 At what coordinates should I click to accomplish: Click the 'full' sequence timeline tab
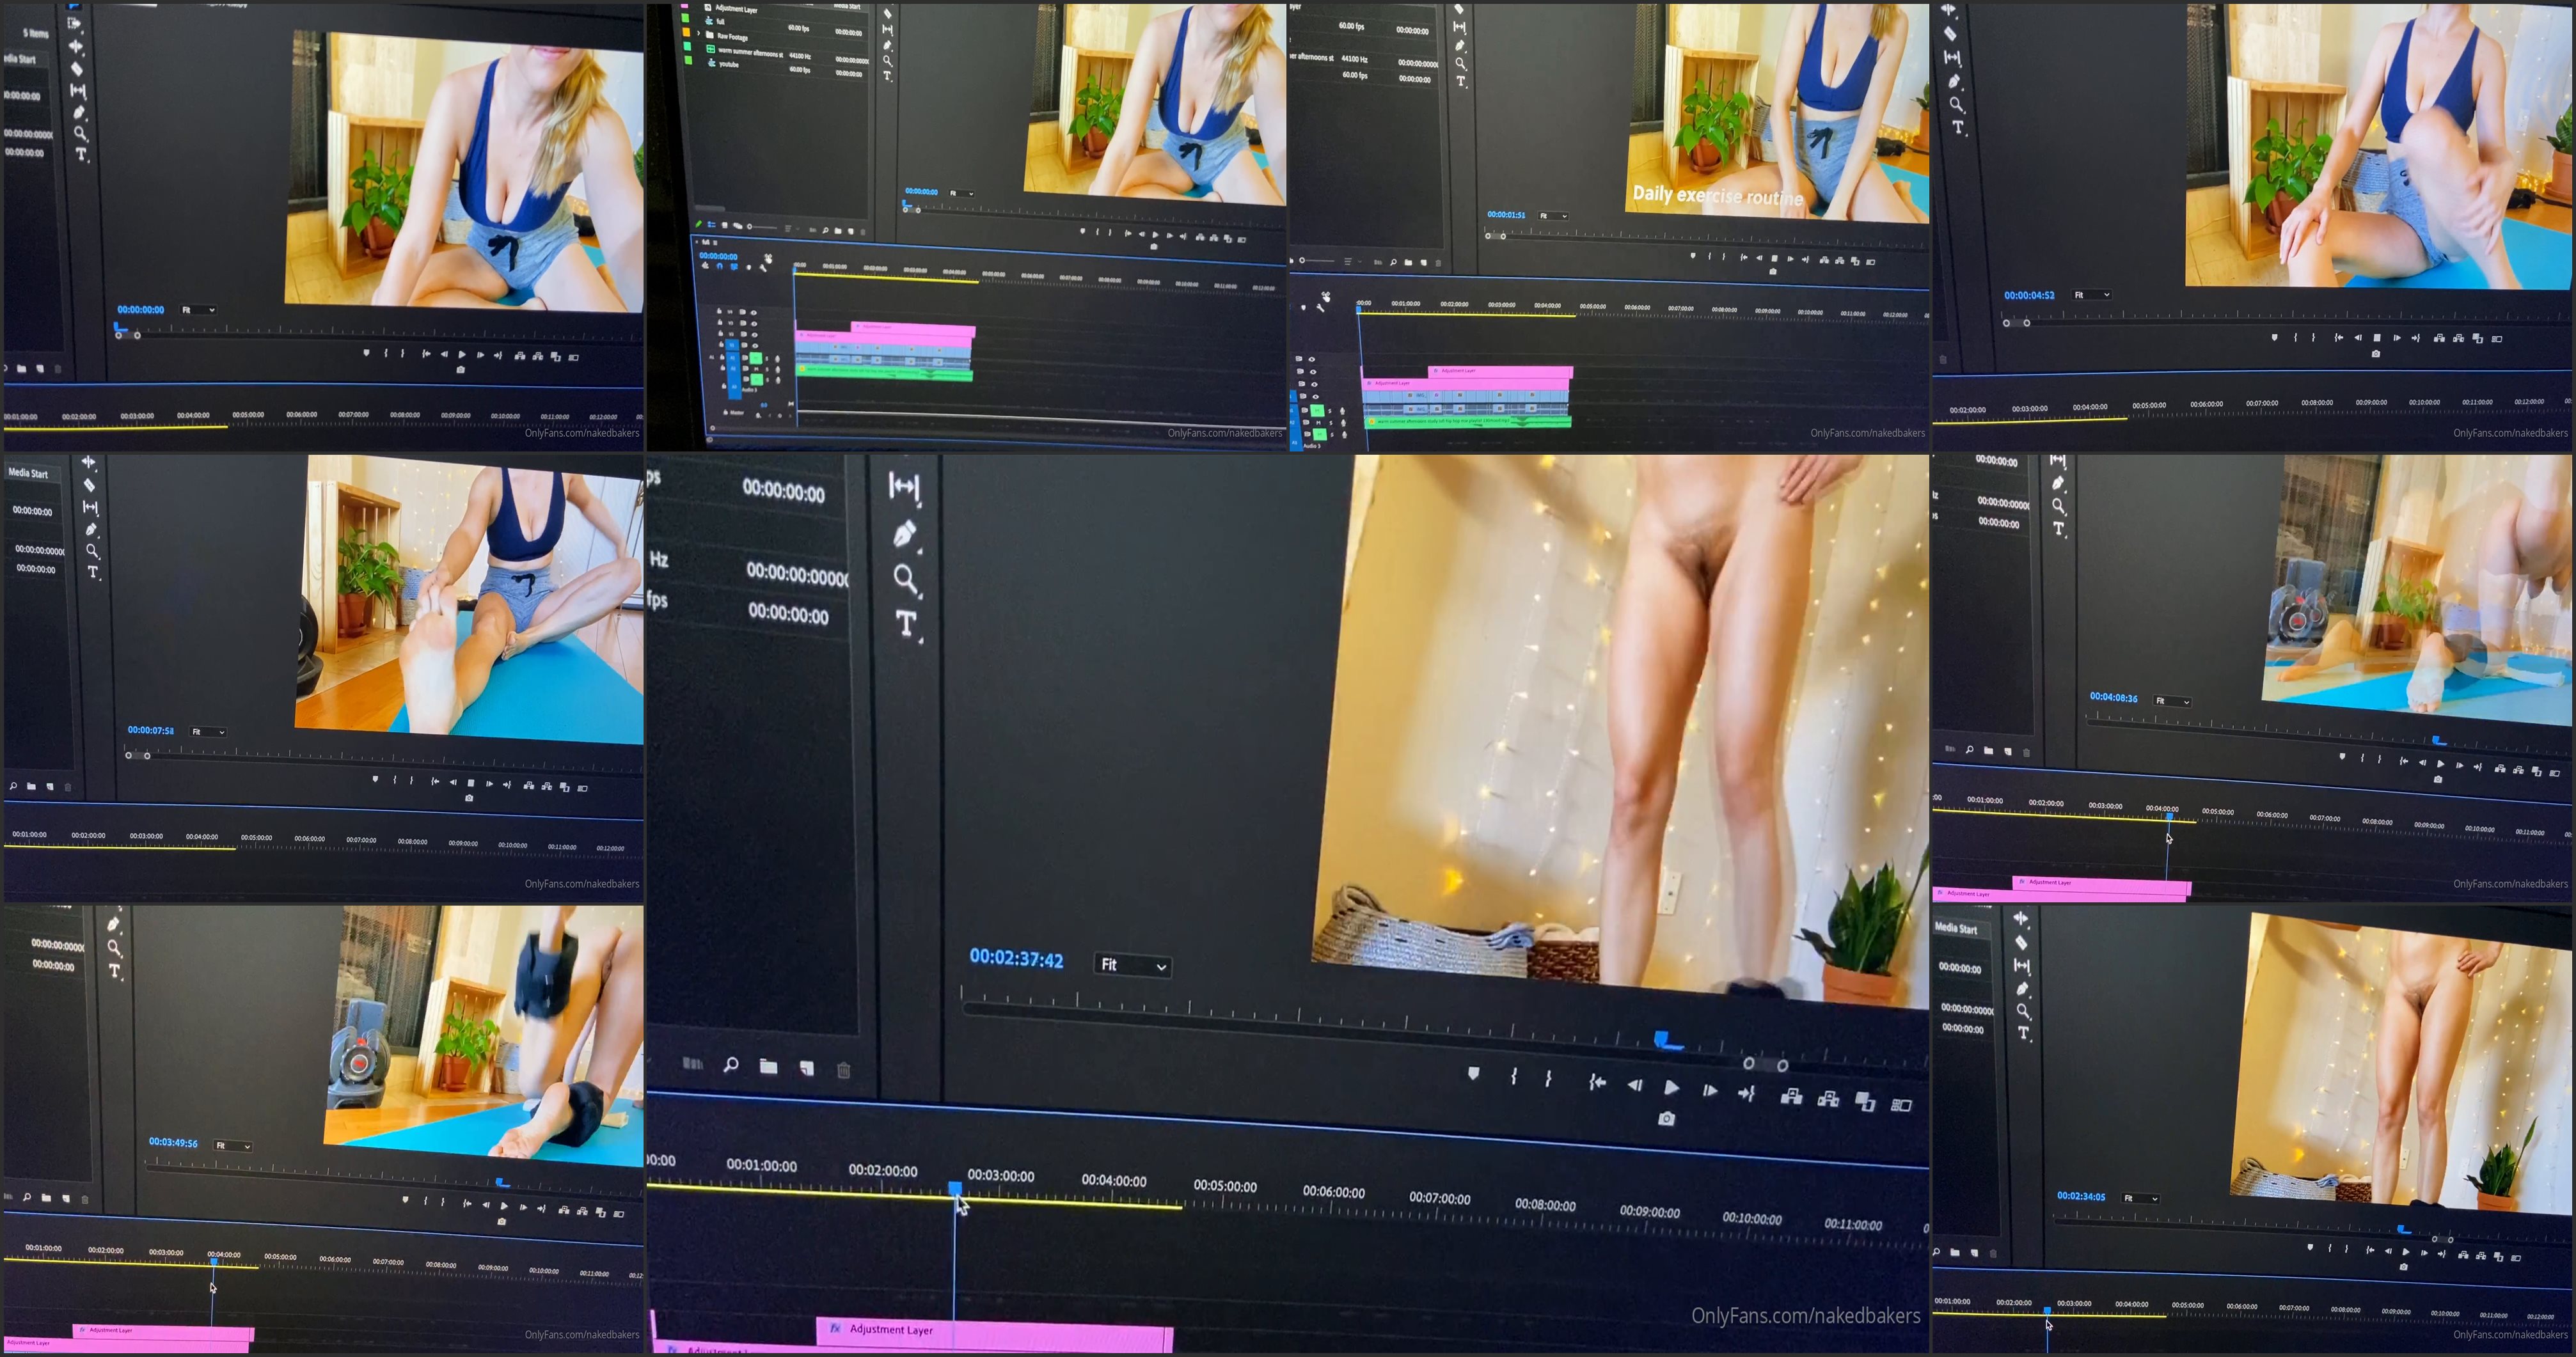706,243
